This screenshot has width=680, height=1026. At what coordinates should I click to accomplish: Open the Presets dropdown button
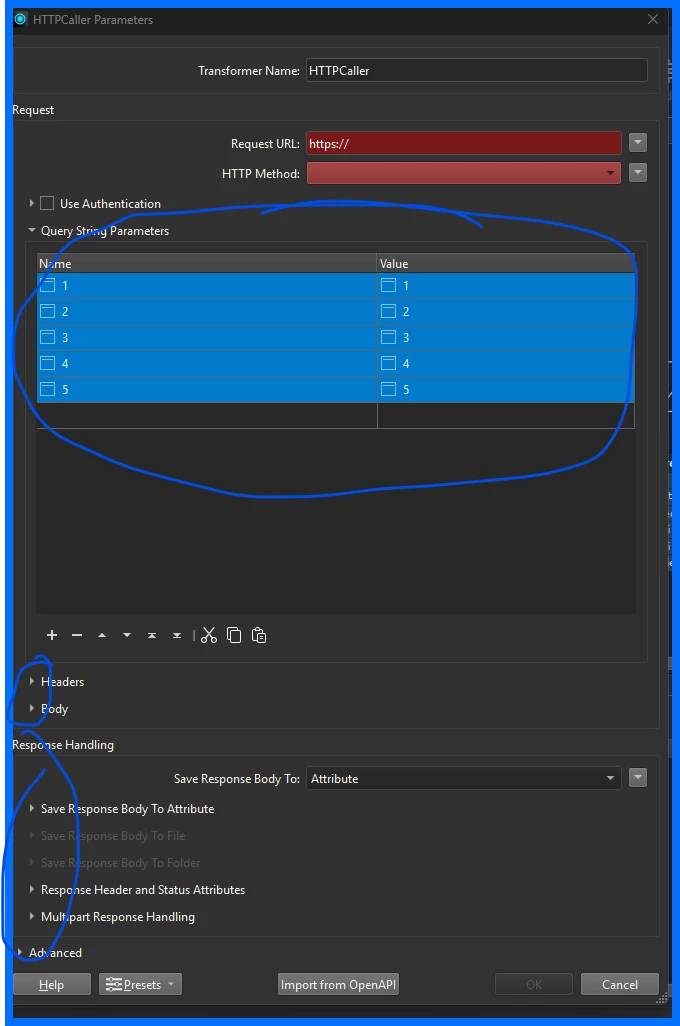tap(140, 984)
